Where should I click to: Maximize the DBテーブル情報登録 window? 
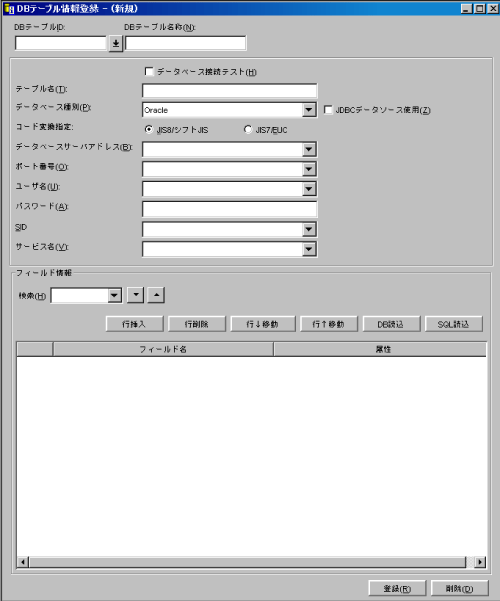tap(480, 8)
